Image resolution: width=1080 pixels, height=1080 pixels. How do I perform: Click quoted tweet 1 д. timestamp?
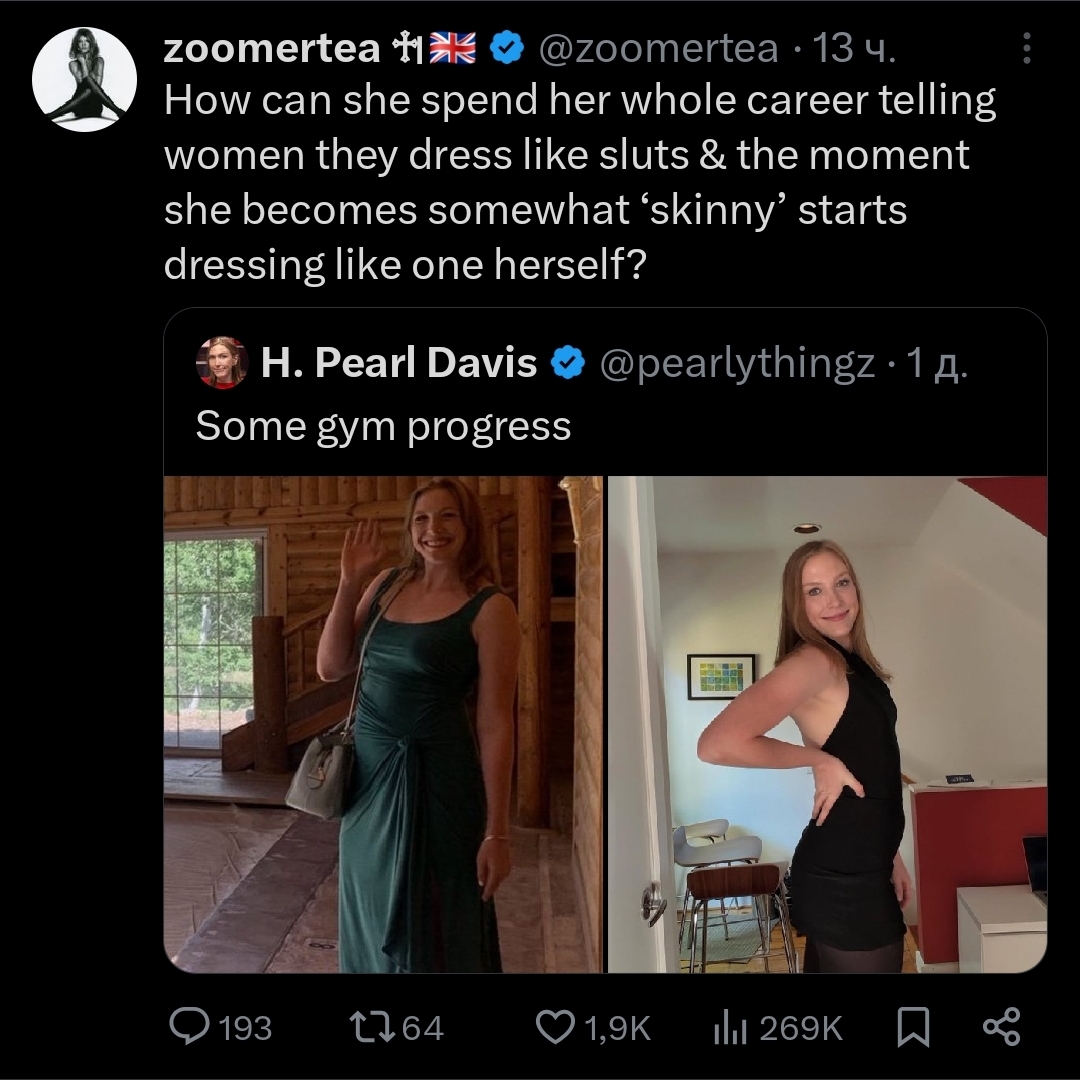pyautogui.click(x=936, y=364)
